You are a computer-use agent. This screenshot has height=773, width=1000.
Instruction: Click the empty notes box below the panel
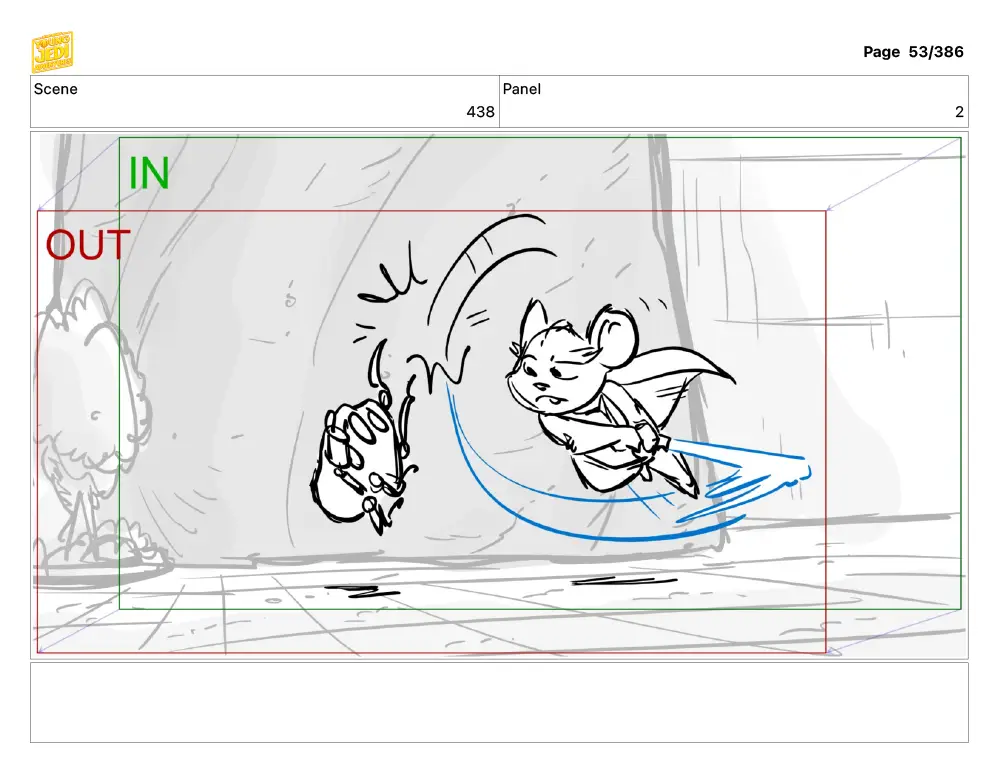pos(499,702)
